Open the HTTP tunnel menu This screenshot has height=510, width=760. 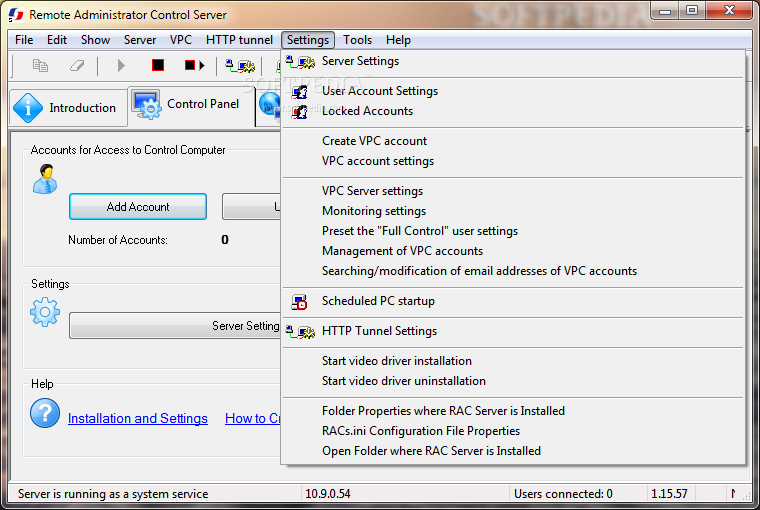click(239, 40)
